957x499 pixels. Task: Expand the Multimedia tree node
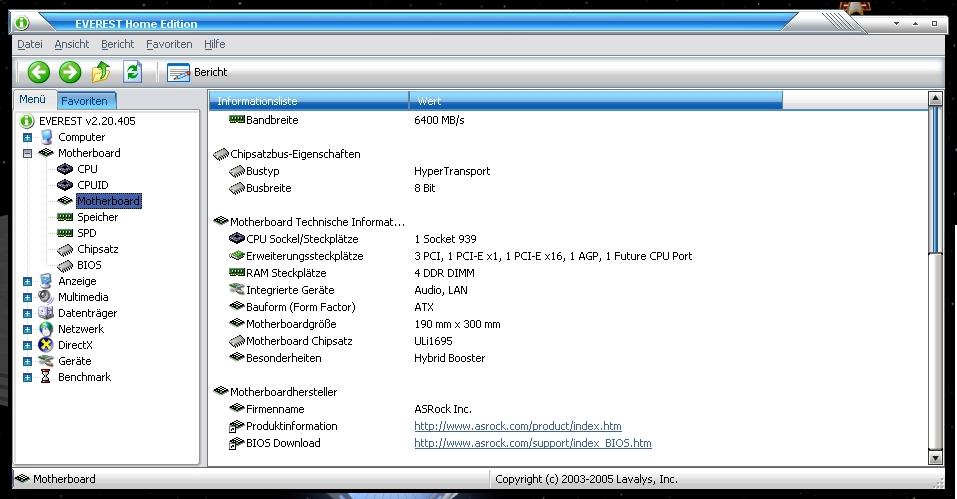coord(28,297)
